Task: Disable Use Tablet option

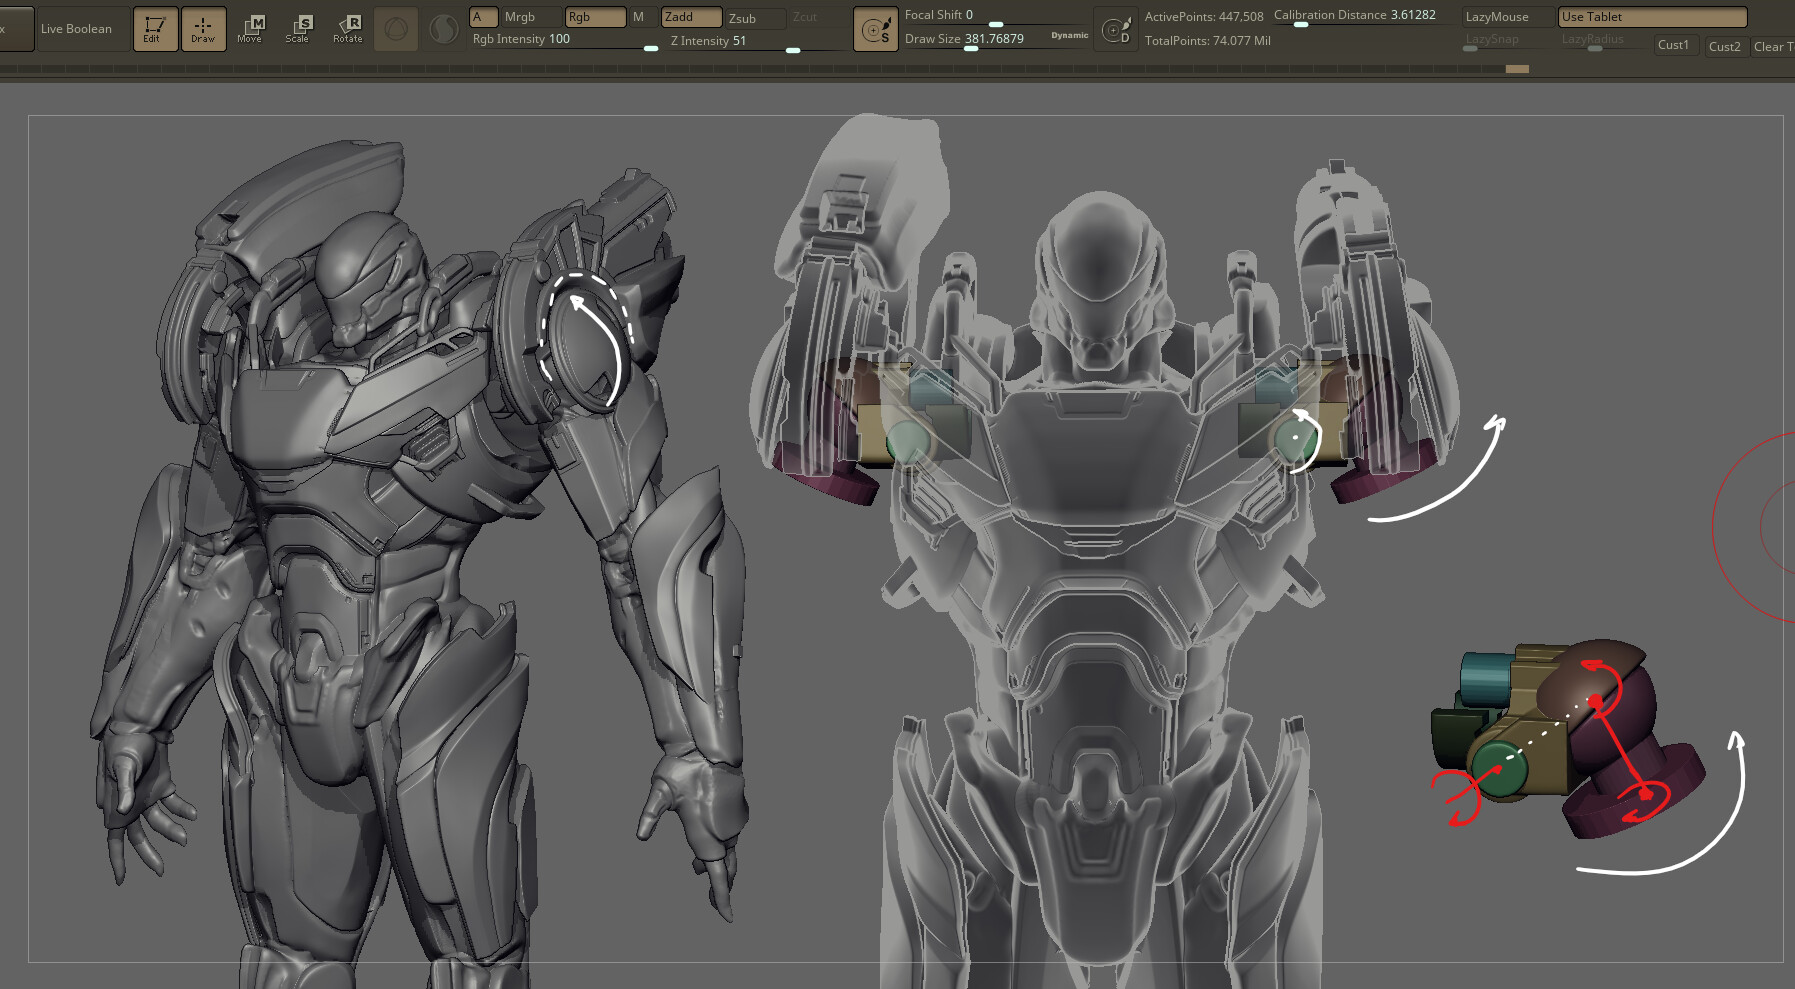Action: (x=1650, y=16)
